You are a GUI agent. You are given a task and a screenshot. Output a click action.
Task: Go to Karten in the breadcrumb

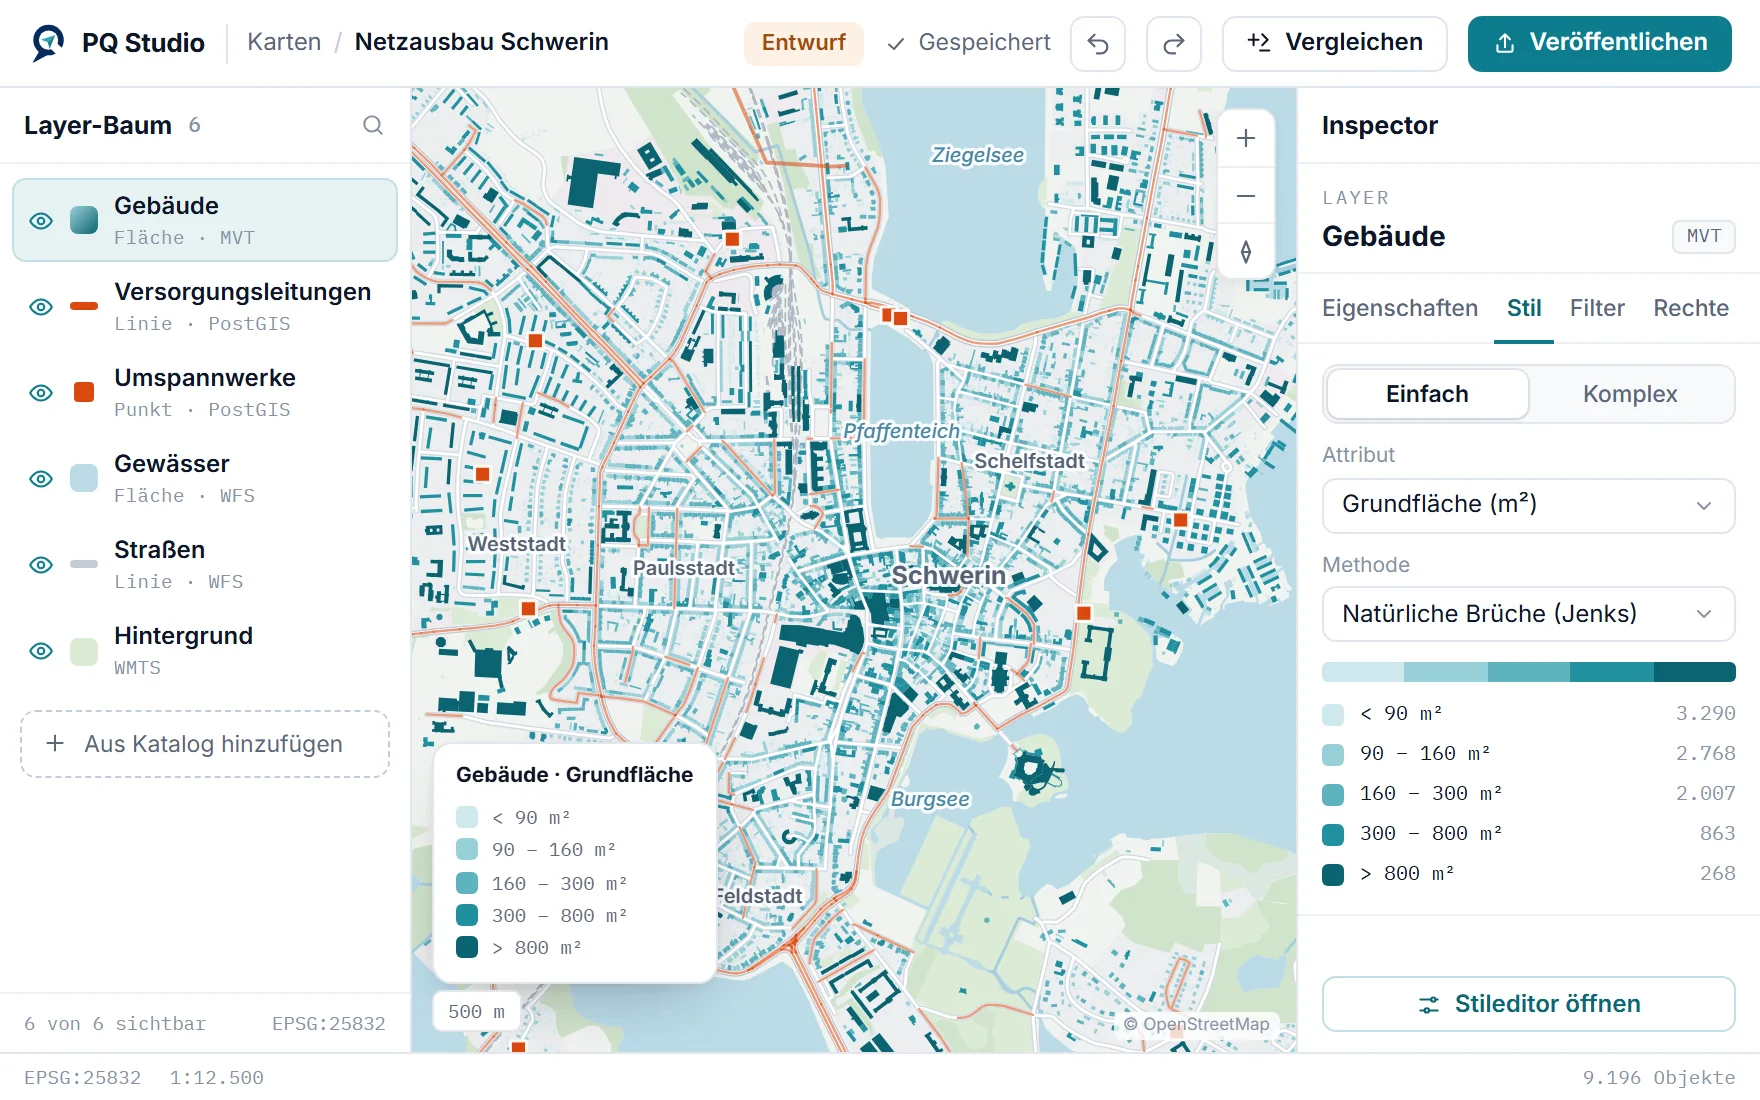click(x=284, y=42)
